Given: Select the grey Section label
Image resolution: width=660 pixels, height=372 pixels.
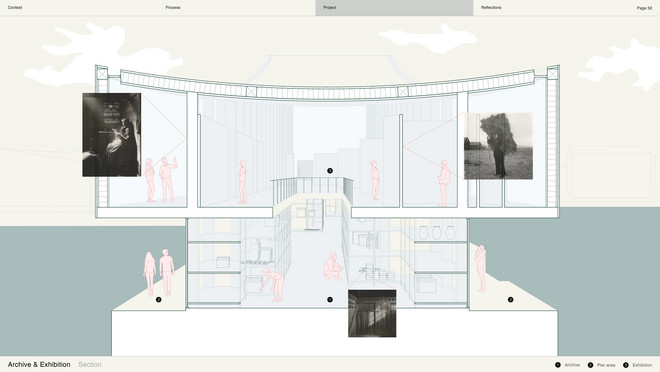Looking at the screenshot, I should (x=90, y=364).
